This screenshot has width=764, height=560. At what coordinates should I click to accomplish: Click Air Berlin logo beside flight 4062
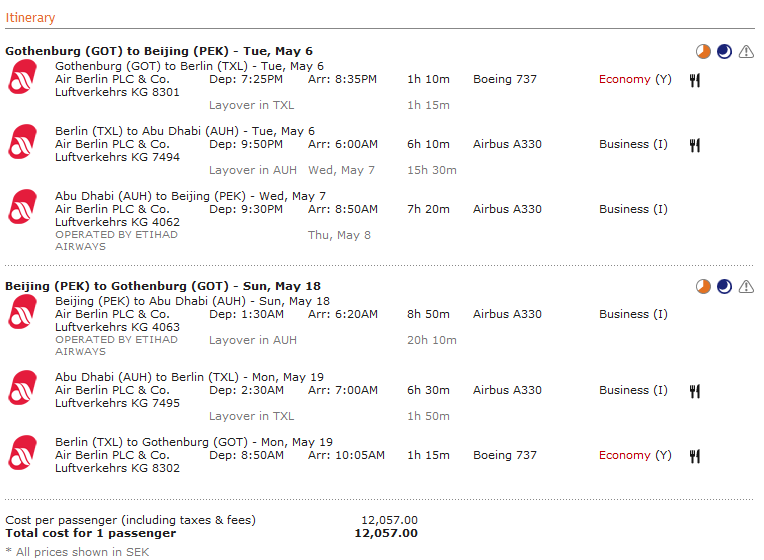coord(22,207)
